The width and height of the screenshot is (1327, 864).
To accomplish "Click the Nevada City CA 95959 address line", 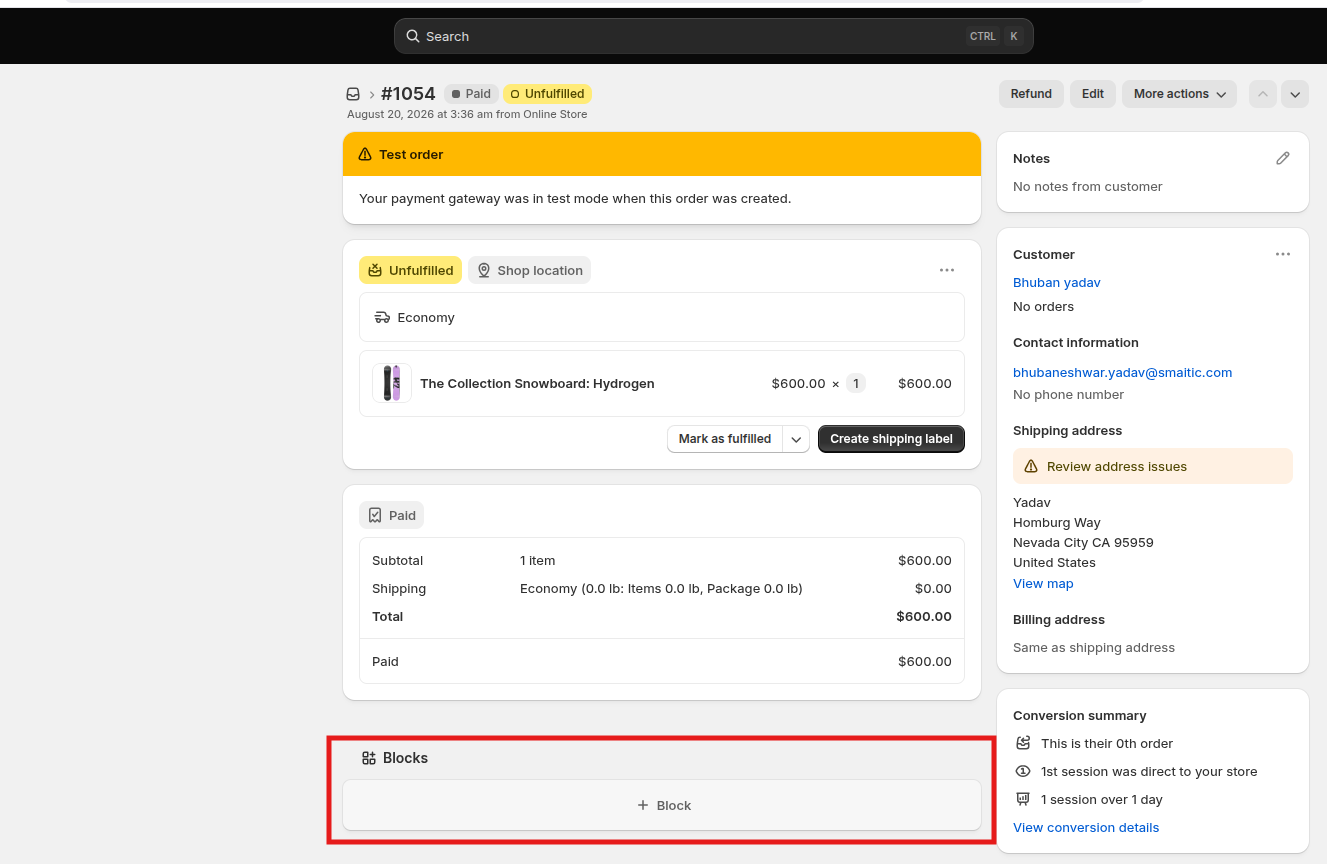I will coord(1083,542).
